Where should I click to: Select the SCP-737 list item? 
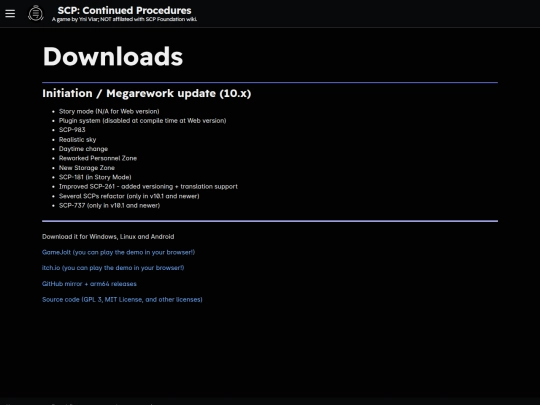click(x=110, y=205)
